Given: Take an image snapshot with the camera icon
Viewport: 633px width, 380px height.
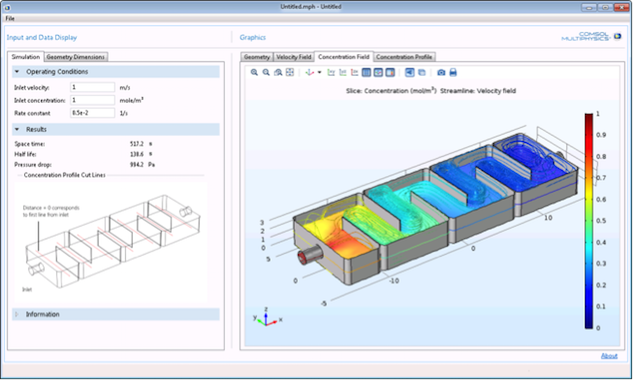Looking at the screenshot, I should pyautogui.click(x=441, y=72).
